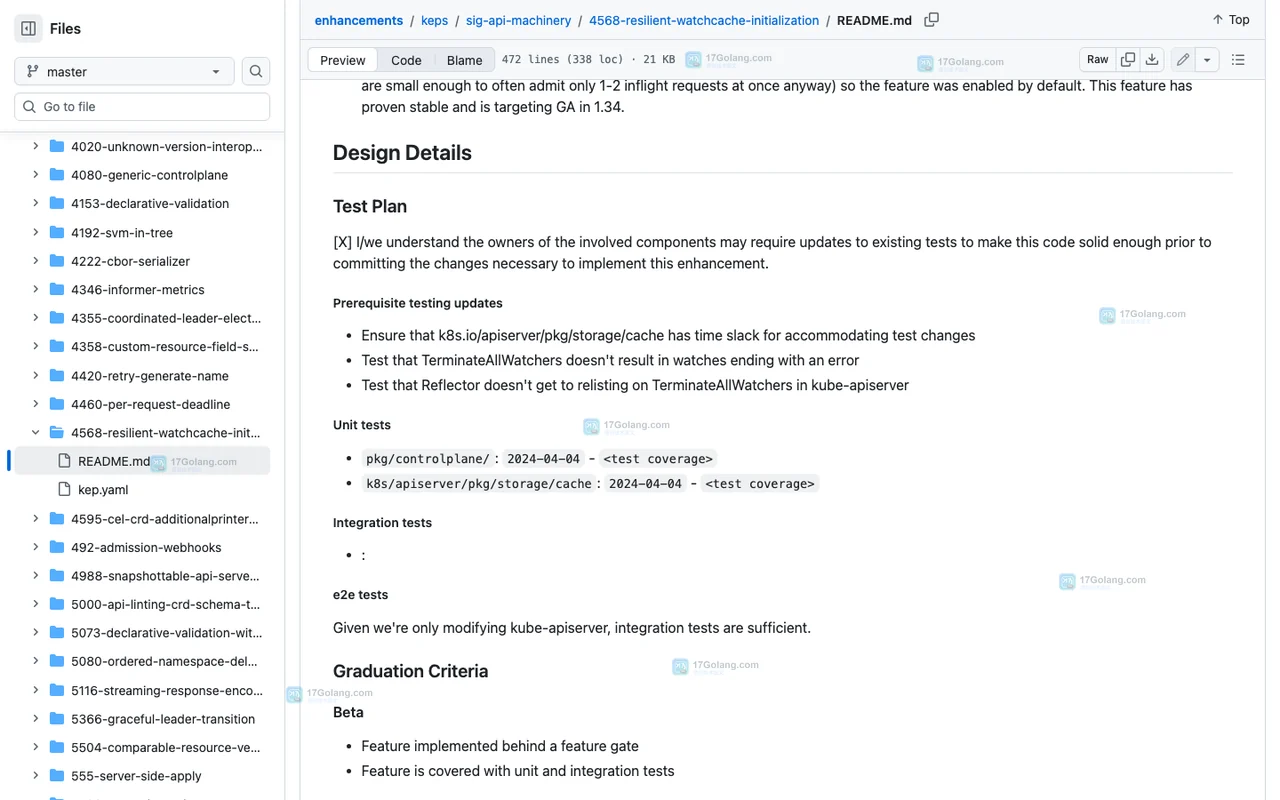The image size is (1280, 800).
Task: Navigate to enhancements breadcrumb link
Action: 359,20
